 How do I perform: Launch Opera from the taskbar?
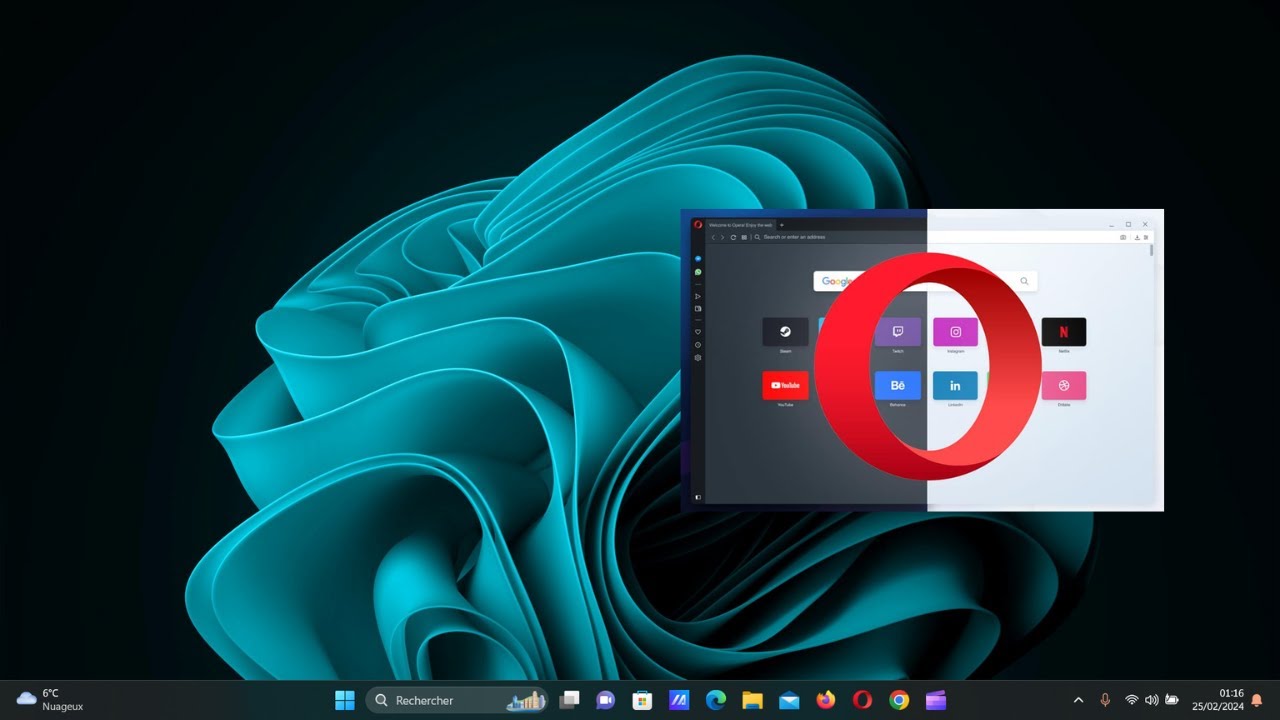(862, 700)
